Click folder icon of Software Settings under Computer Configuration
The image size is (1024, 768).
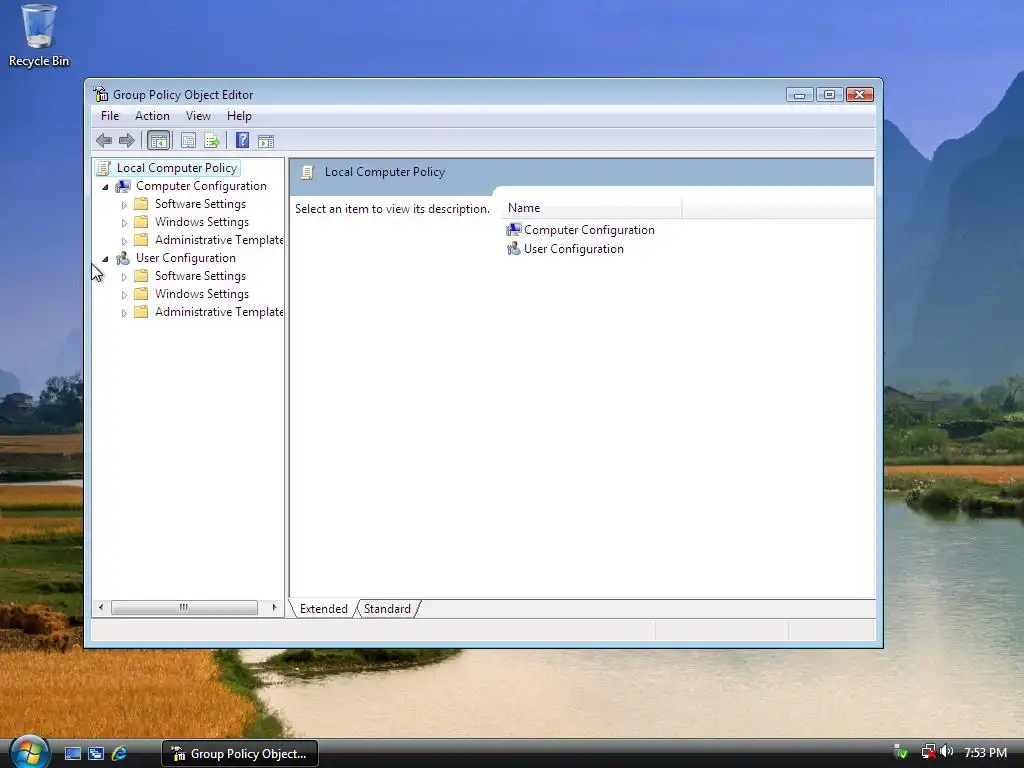pyautogui.click(x=141, y=204)
